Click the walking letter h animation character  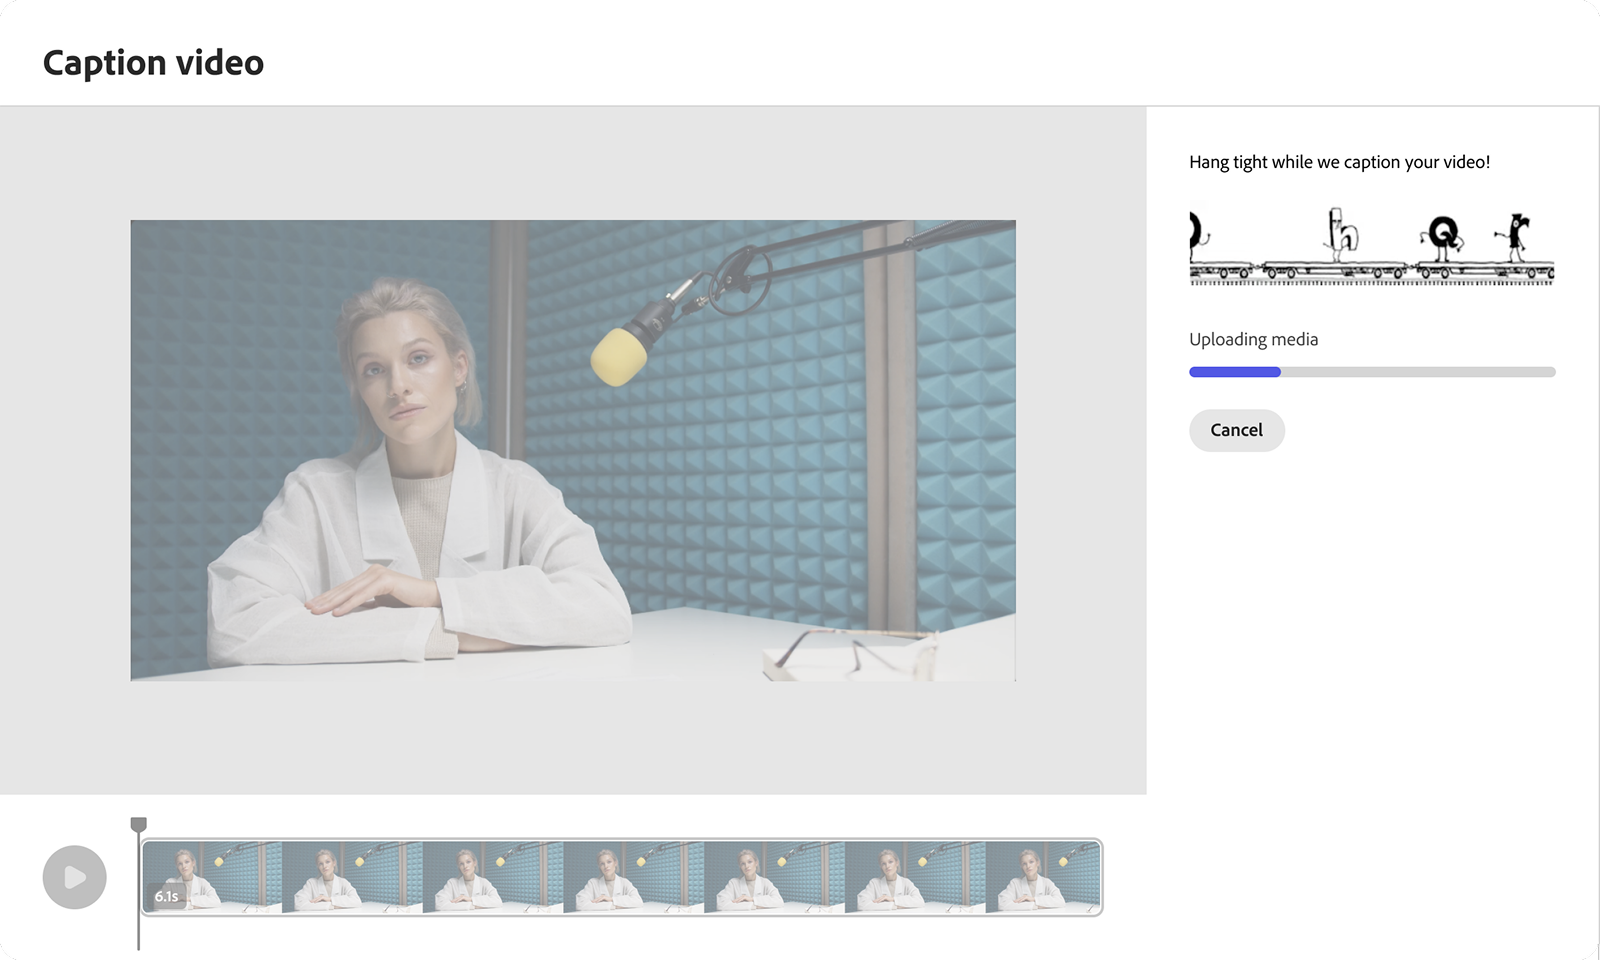pyautogui.click(x=1341, y=234)
